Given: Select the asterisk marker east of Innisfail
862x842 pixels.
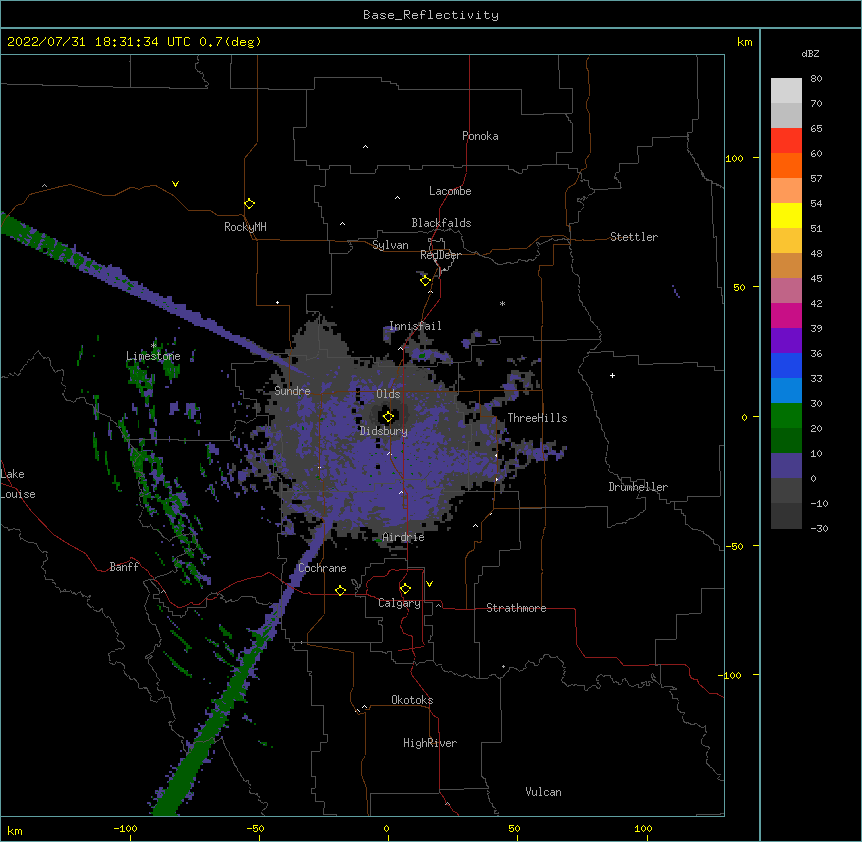Looking at the screenshot, I should coord(502,303).
